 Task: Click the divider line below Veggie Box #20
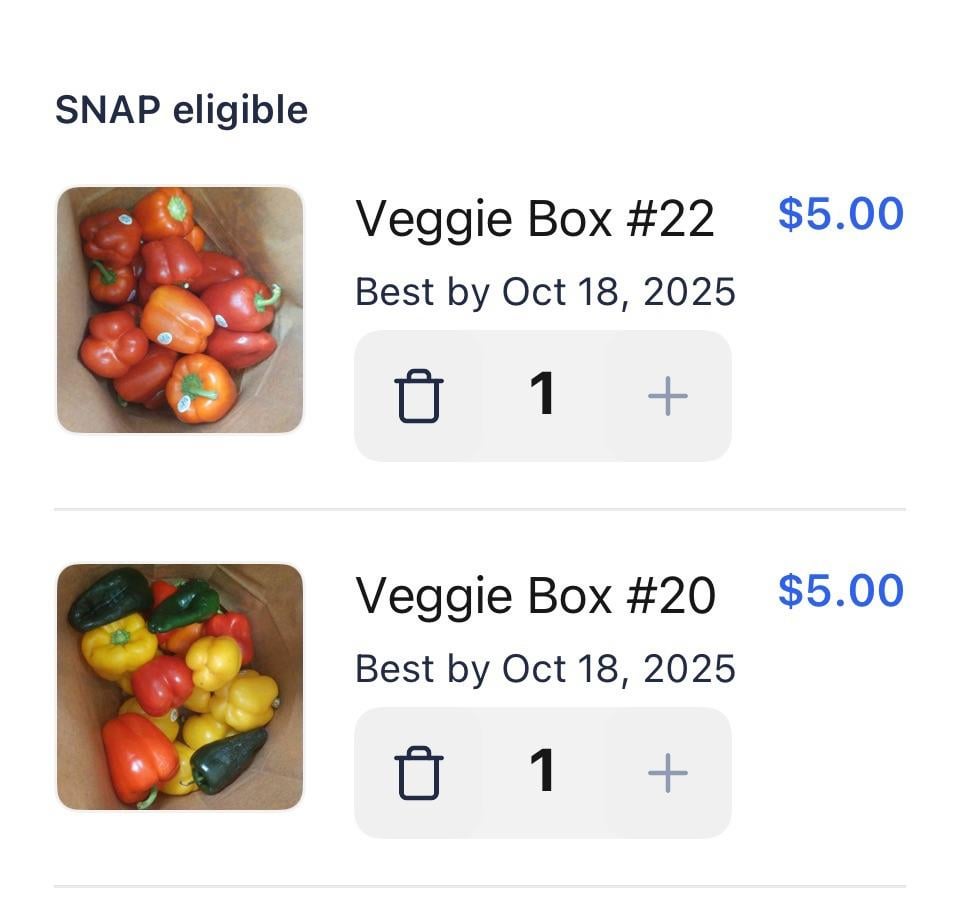click(480, 886)
